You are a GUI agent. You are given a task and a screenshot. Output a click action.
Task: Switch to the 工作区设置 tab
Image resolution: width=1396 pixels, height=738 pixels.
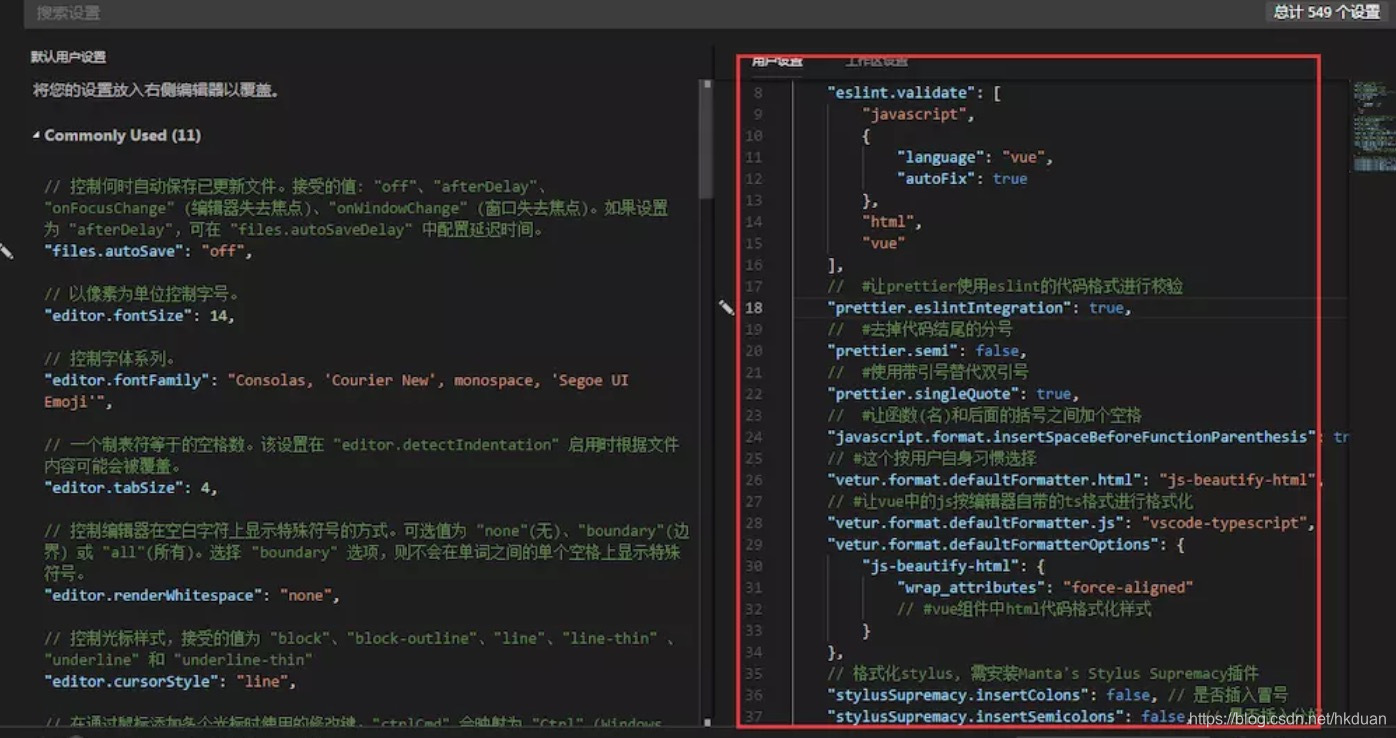(876, 61)
